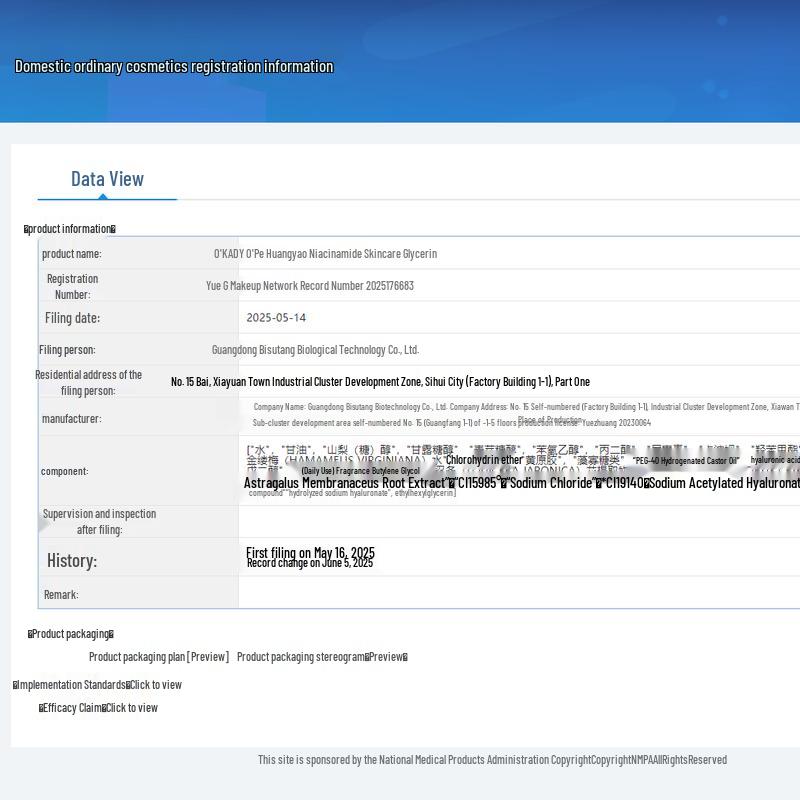Click the Product packaging section heading

click(70, 634)
